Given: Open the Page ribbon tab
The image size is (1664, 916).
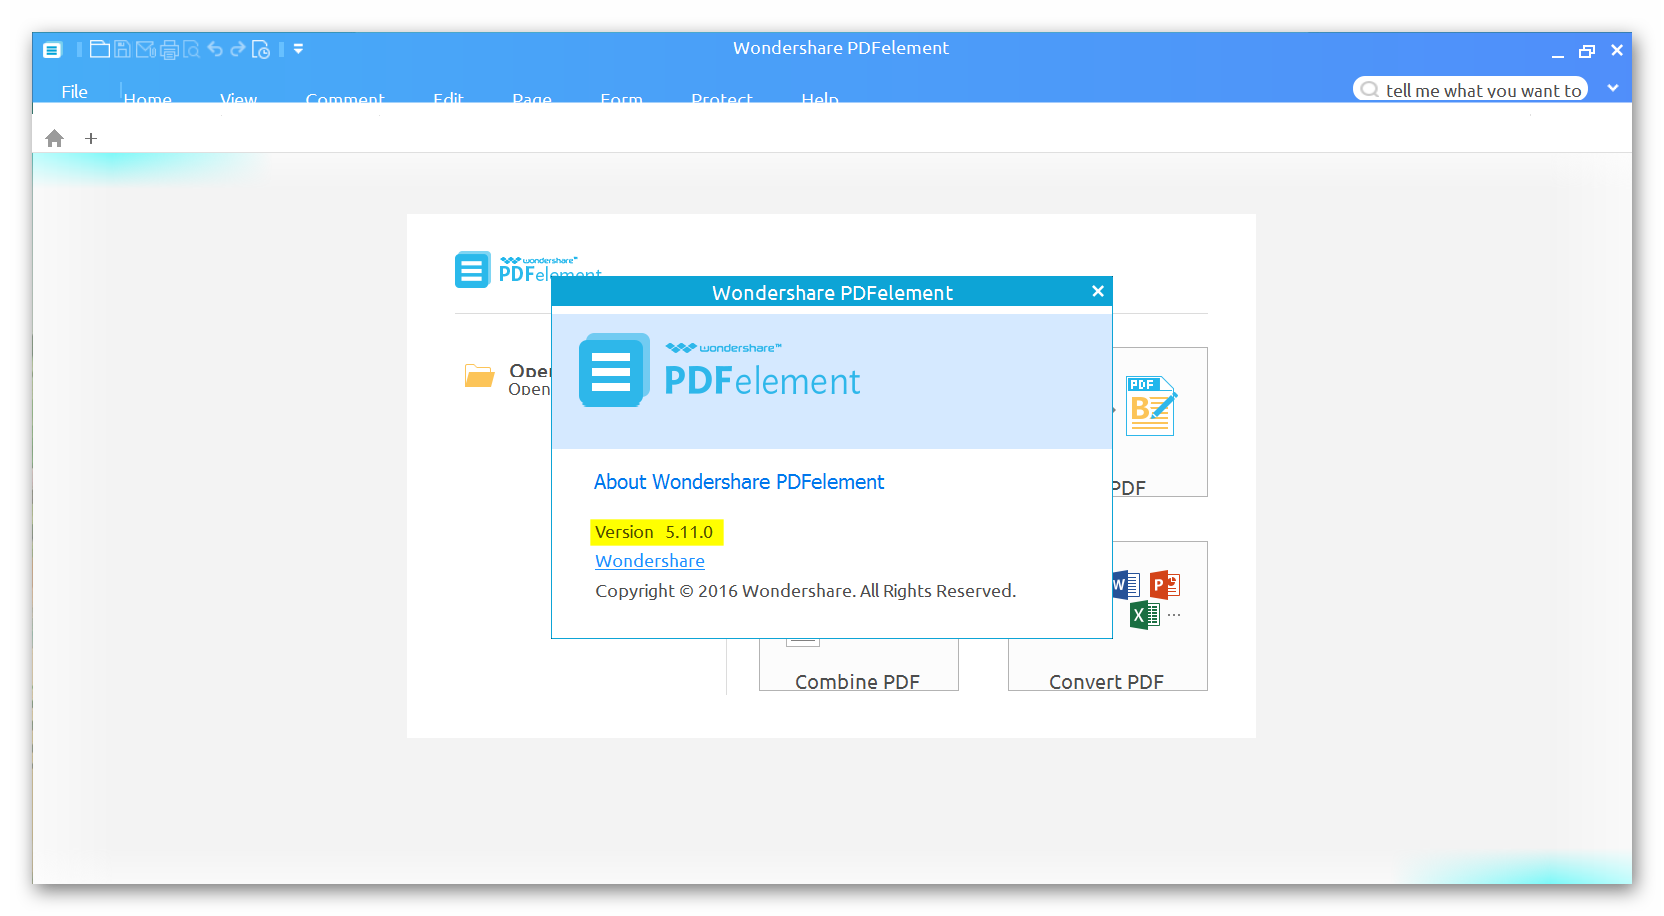Looking at the screenshot, I should click(532, 97).
